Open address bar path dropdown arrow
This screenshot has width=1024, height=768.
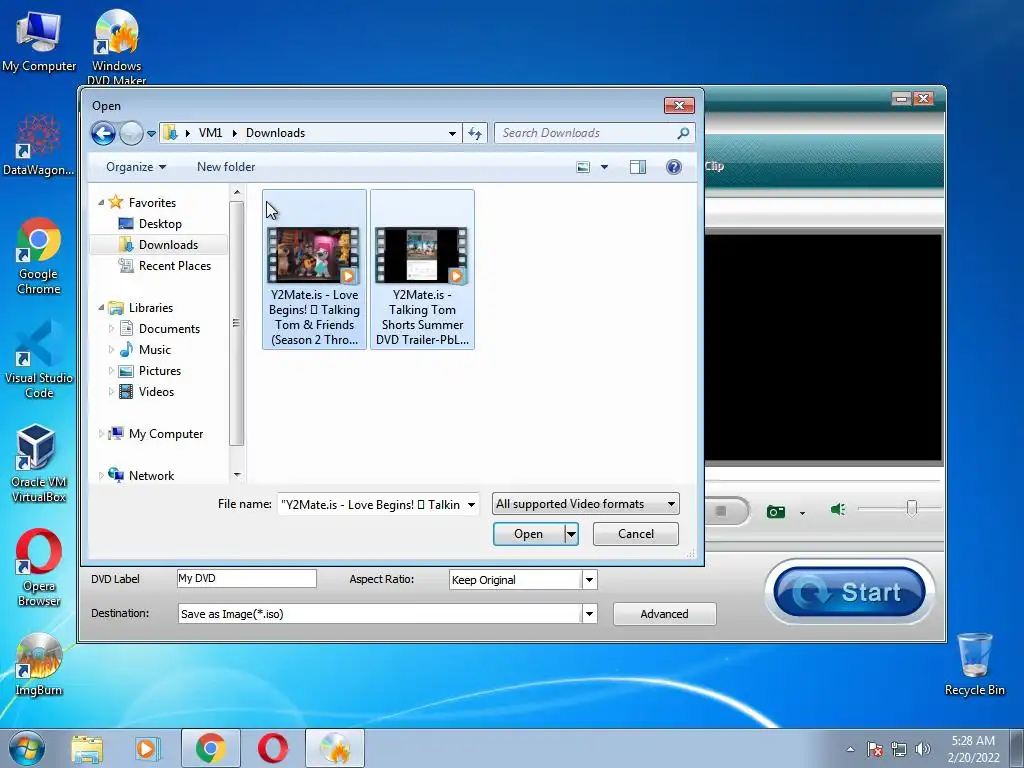coord(452,133)
